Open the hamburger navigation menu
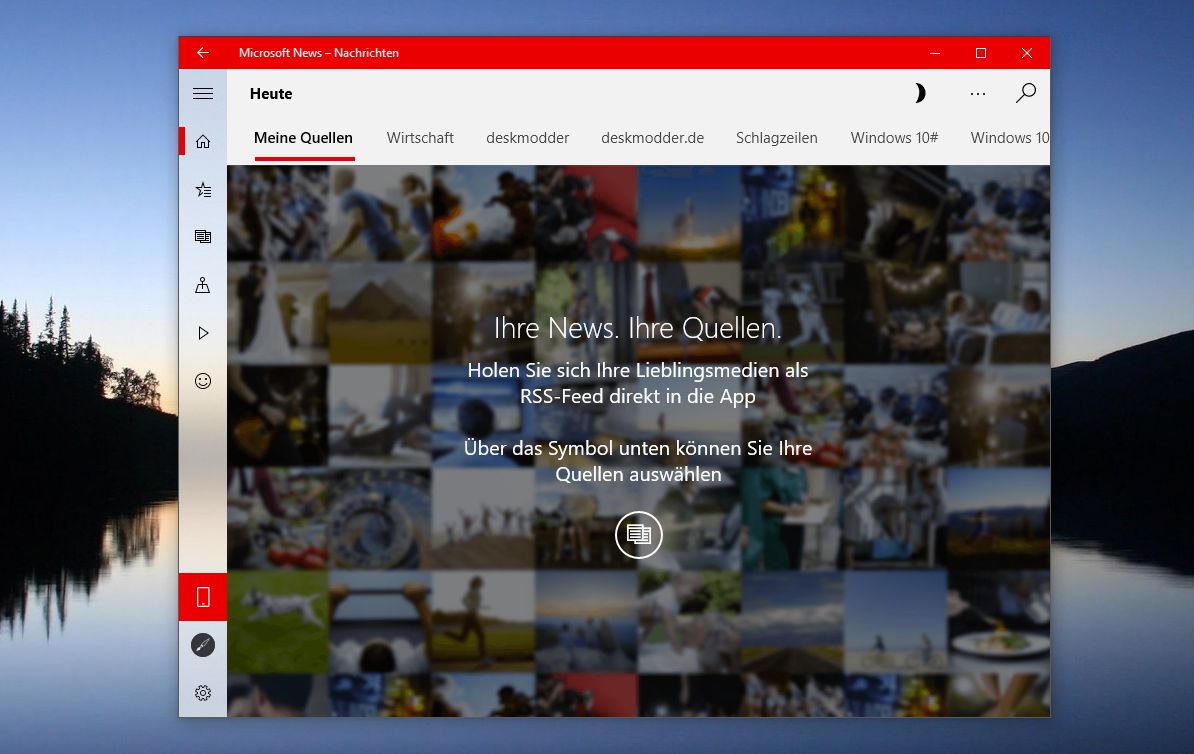 [203, 94]
